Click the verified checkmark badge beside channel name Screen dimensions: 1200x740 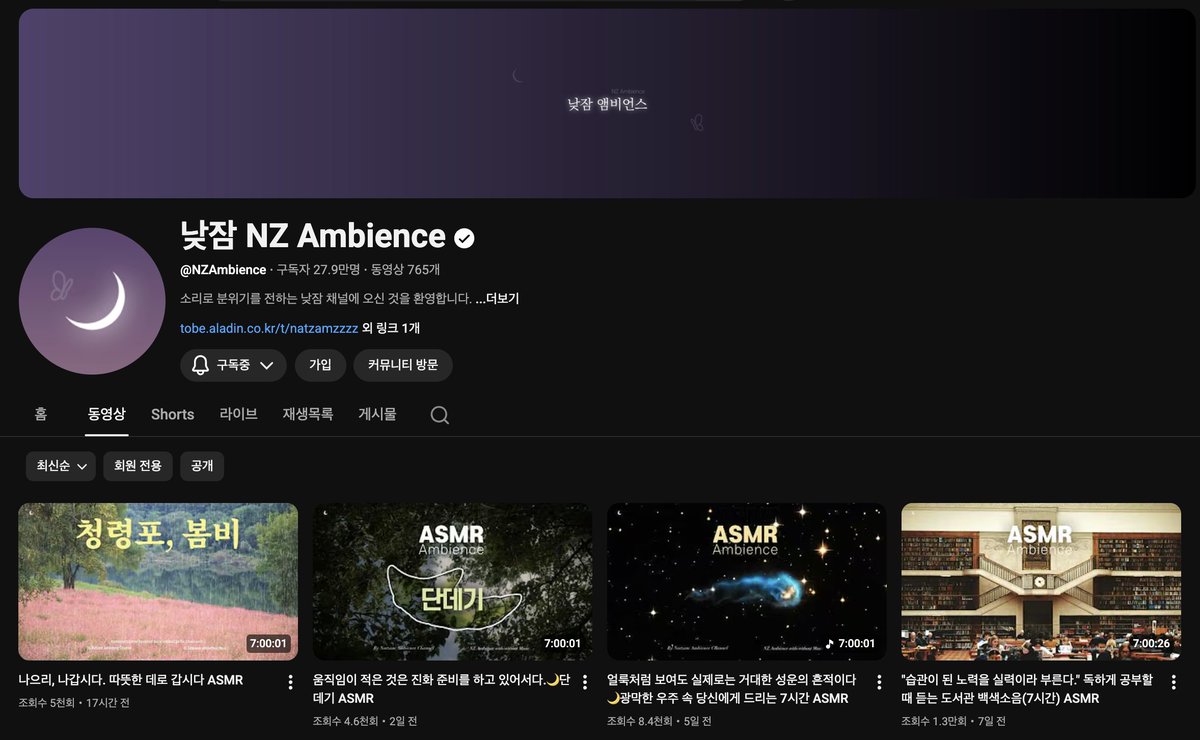(x=464, y=238)
